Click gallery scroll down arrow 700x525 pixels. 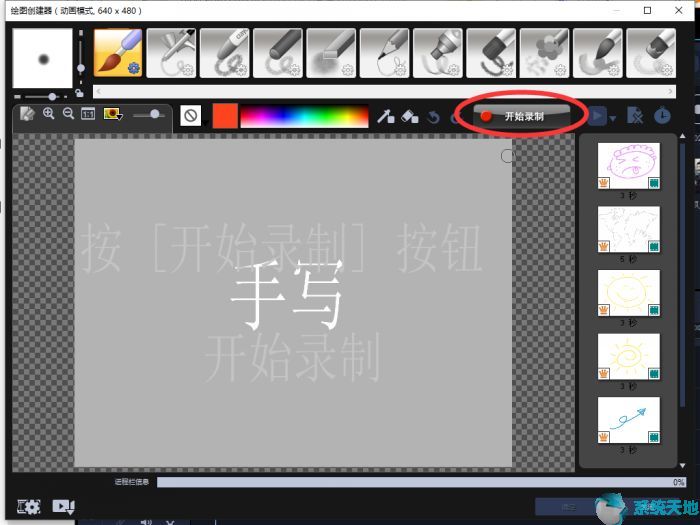(x=682, y=465)
